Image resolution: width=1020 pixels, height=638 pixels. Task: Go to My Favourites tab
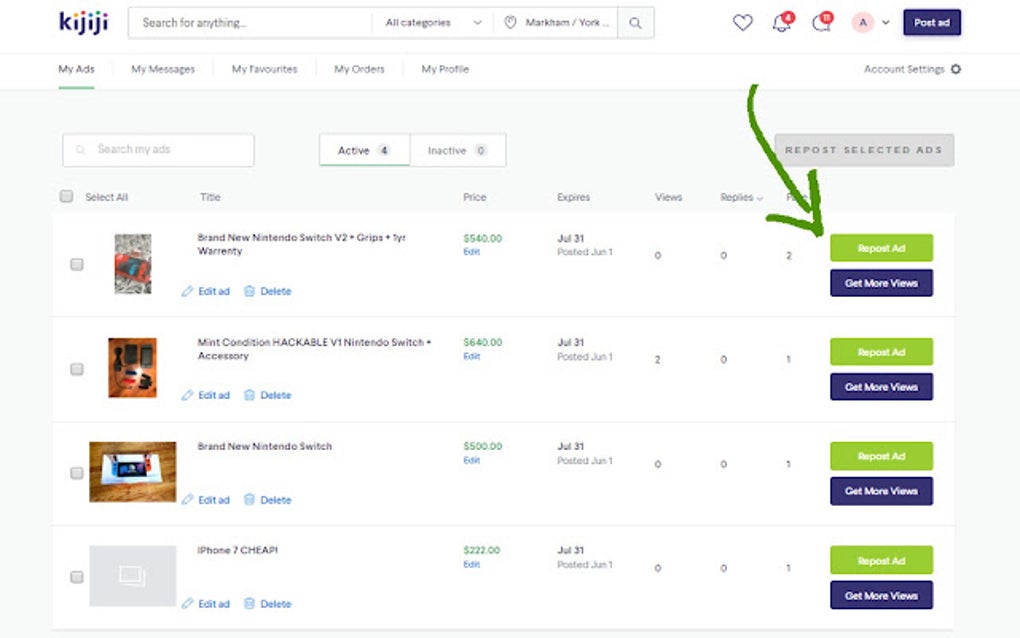[x=264, y=69]
